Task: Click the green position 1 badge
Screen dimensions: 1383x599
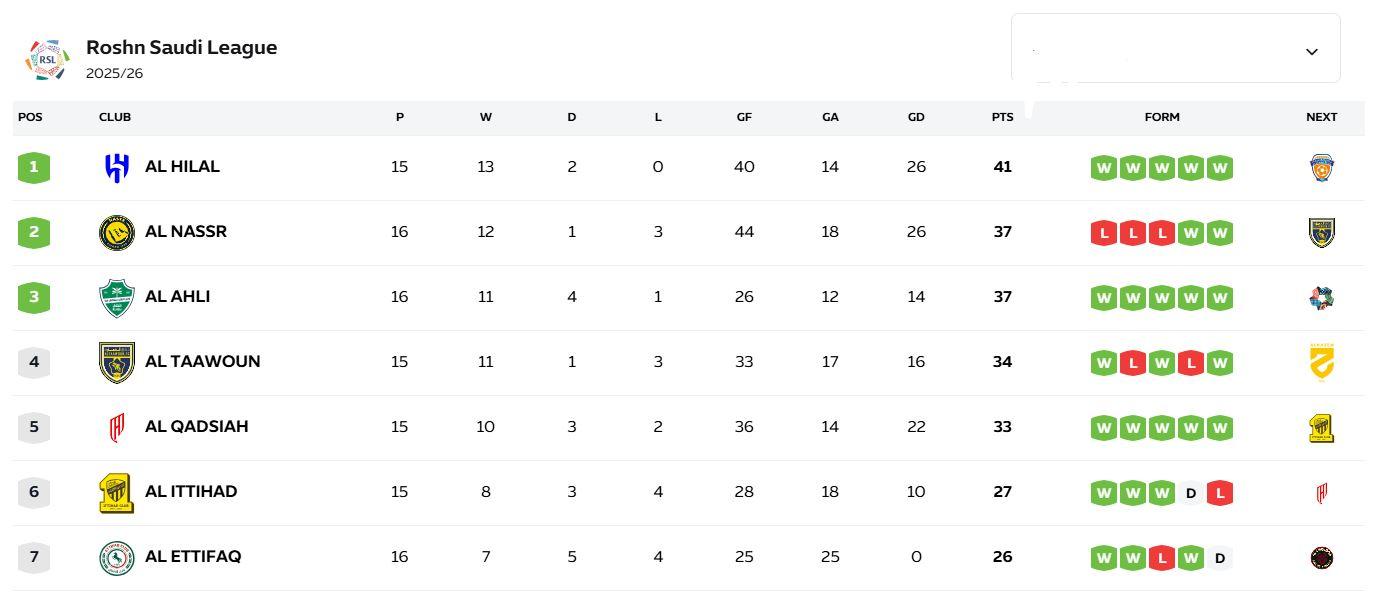Action: tap(33, 166)
